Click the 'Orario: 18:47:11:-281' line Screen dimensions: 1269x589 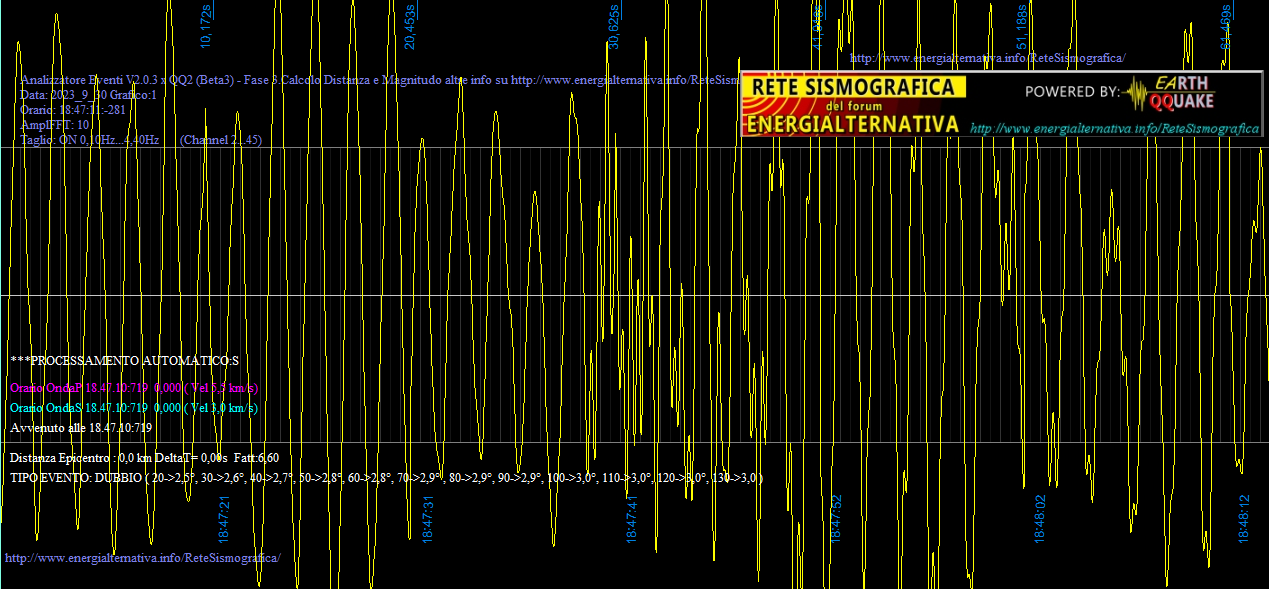[x=73, y=110]
